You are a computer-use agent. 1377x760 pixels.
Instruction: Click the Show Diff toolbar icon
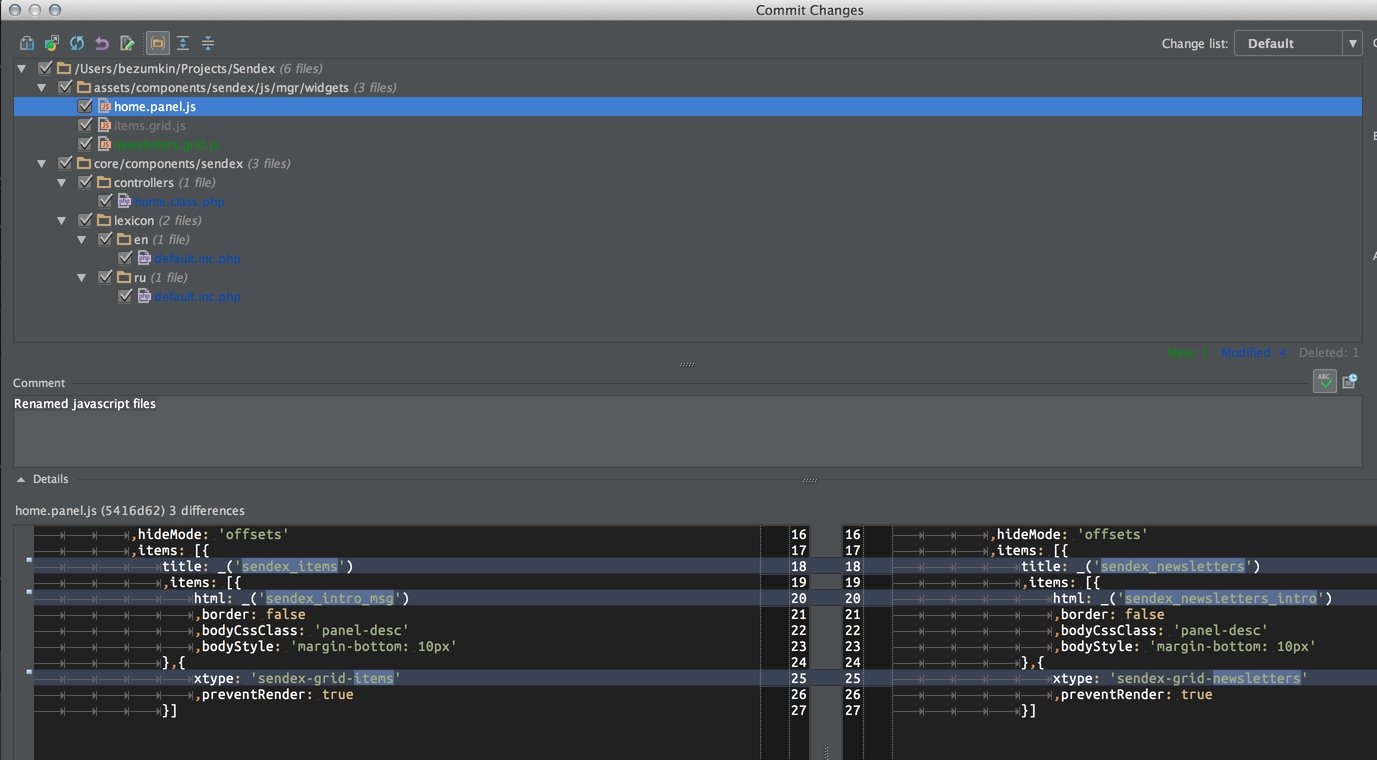27,43
